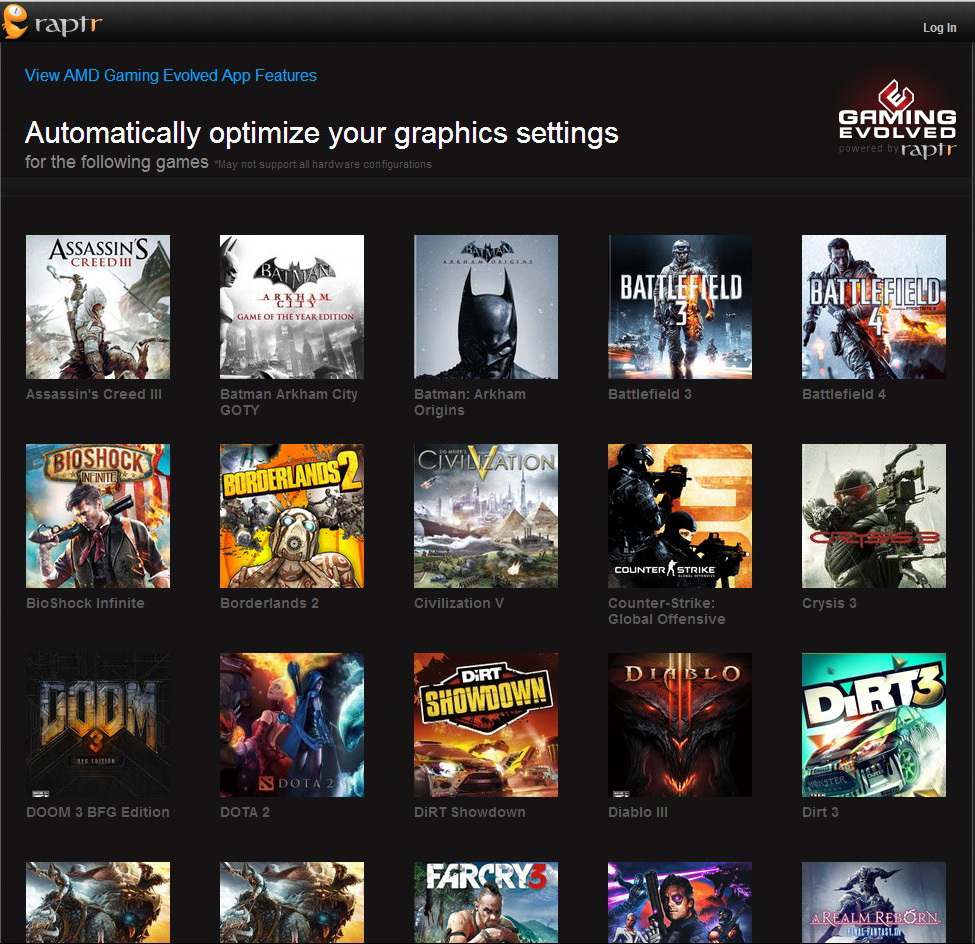Open the DOOM 3 BFG Edition cover
Viewport: 975px width, 944px height.
(x=98, y=725)
